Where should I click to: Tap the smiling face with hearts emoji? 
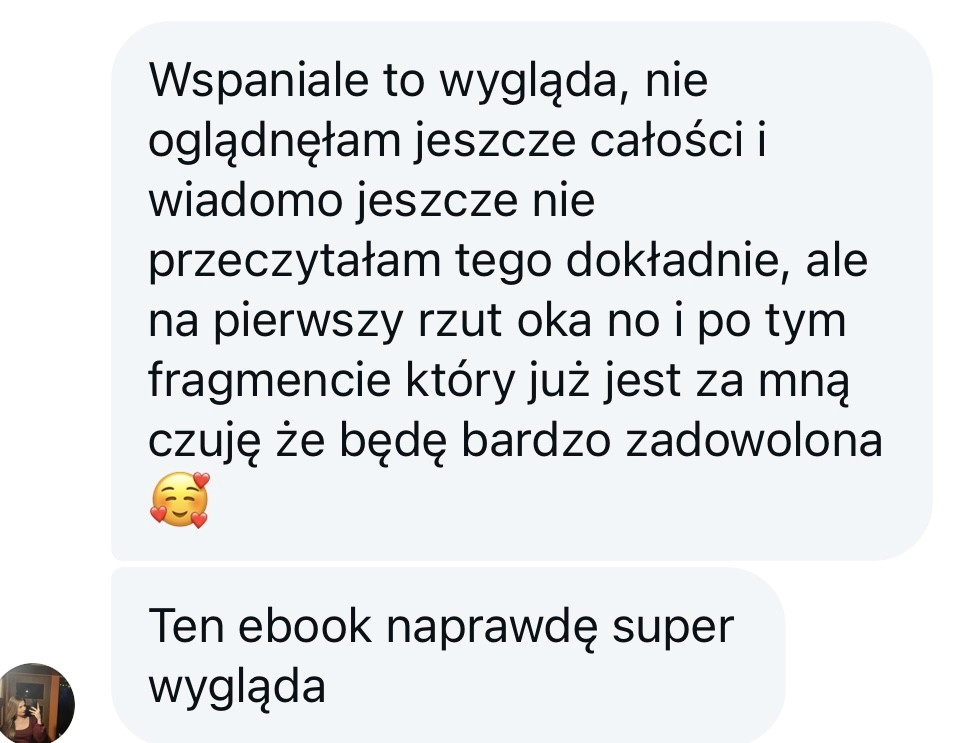180,500
